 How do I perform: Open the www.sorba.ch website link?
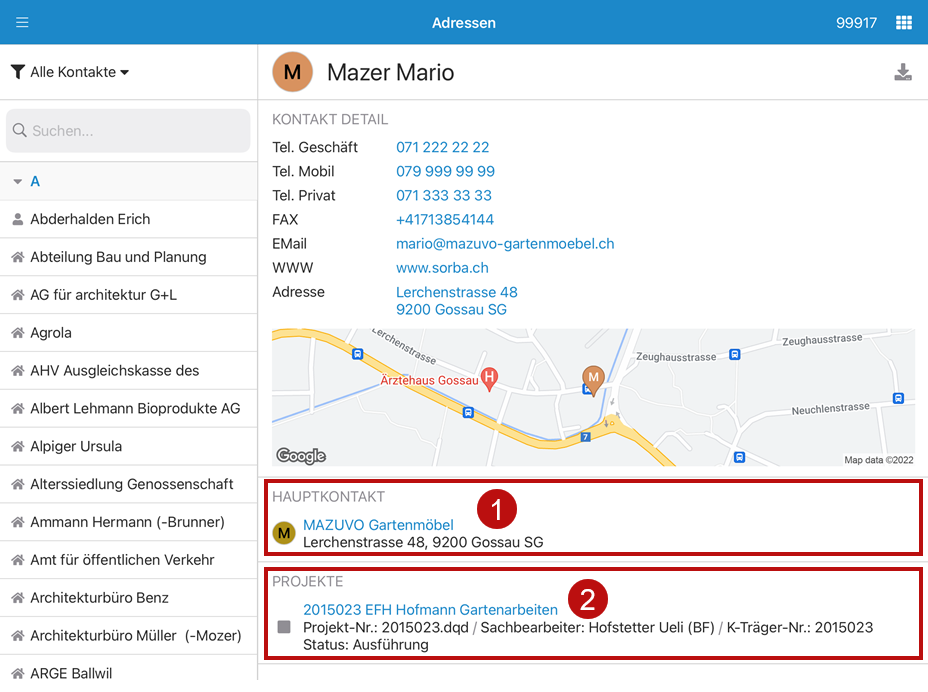(442, 267)
